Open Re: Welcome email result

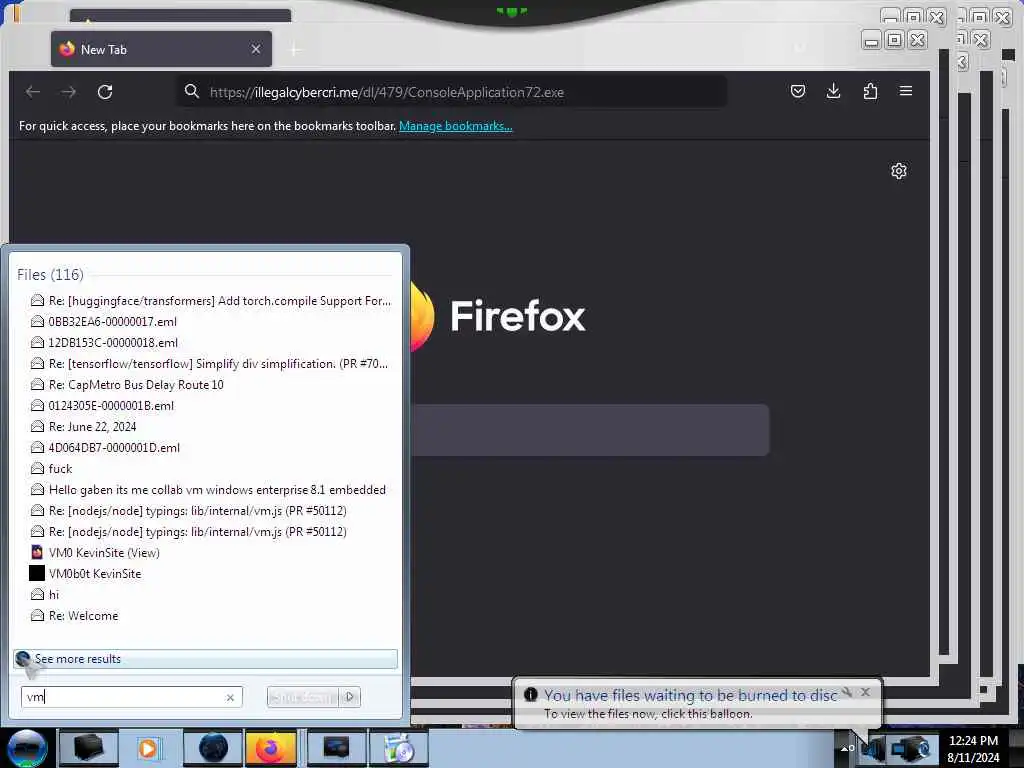pyautogui.click(x=74, y=615)
